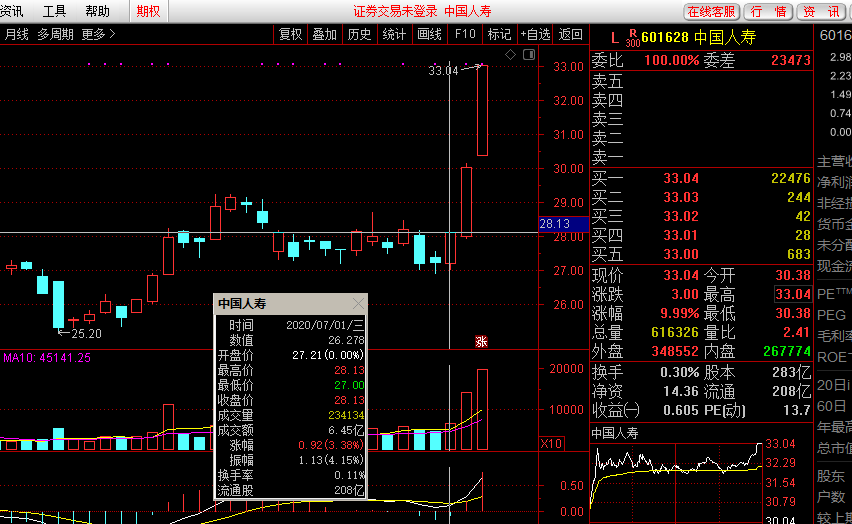Open the 帮助 menu
Image resolution: width=852 pixels, height=524 pixels.
point(98,11)
